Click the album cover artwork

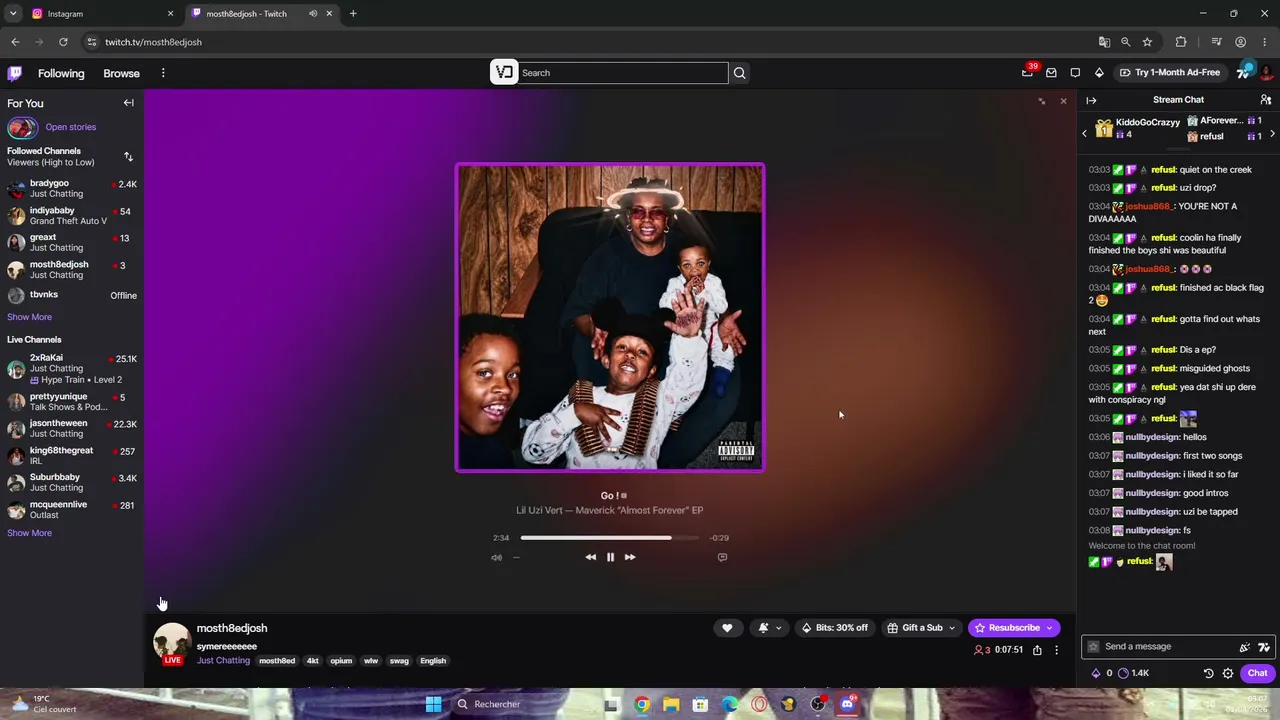click(610, 317)
